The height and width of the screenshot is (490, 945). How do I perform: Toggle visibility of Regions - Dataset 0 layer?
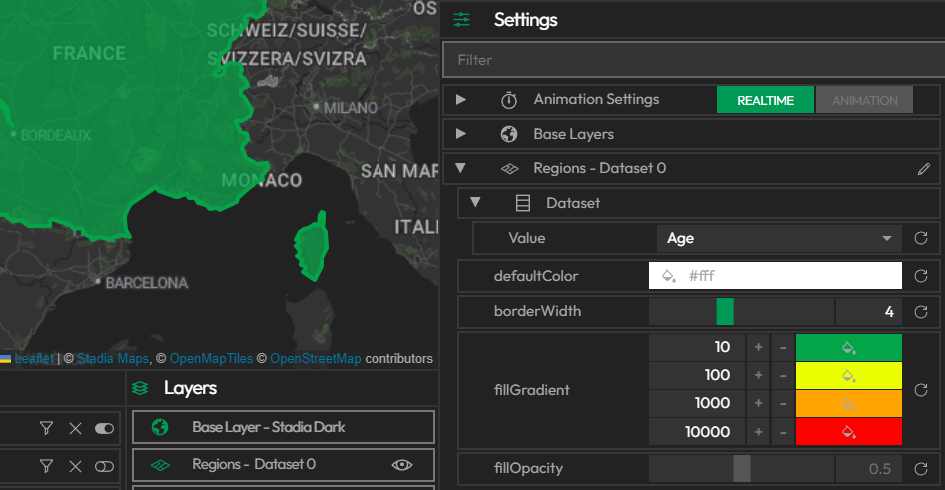tap(402, 465)
